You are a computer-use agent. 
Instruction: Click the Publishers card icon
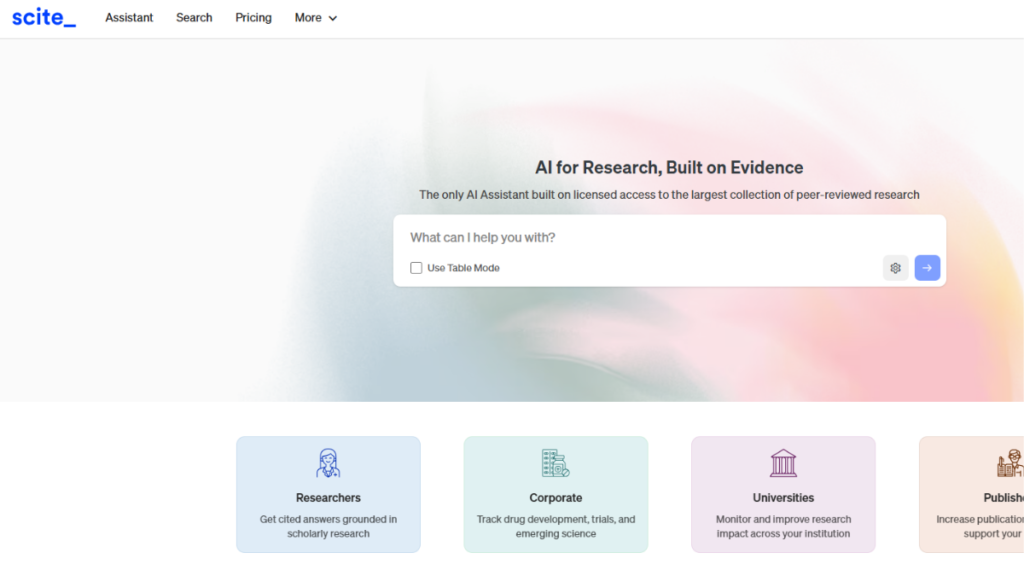[1008, 463]
